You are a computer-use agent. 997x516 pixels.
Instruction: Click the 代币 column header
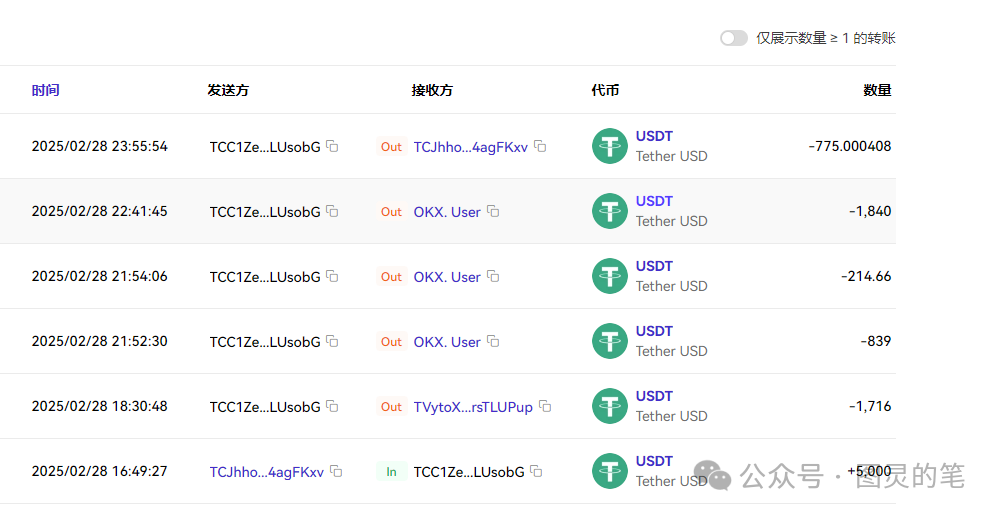605,90
